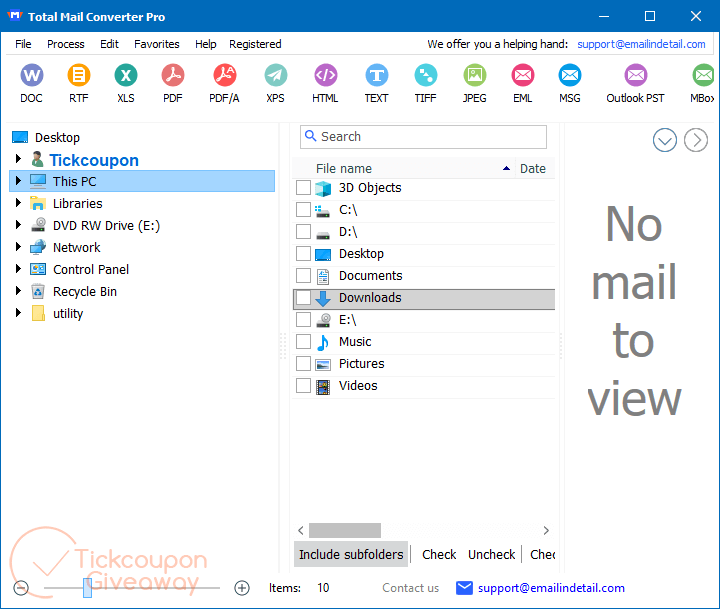Tick the D:\ drive checkbox

303,232
